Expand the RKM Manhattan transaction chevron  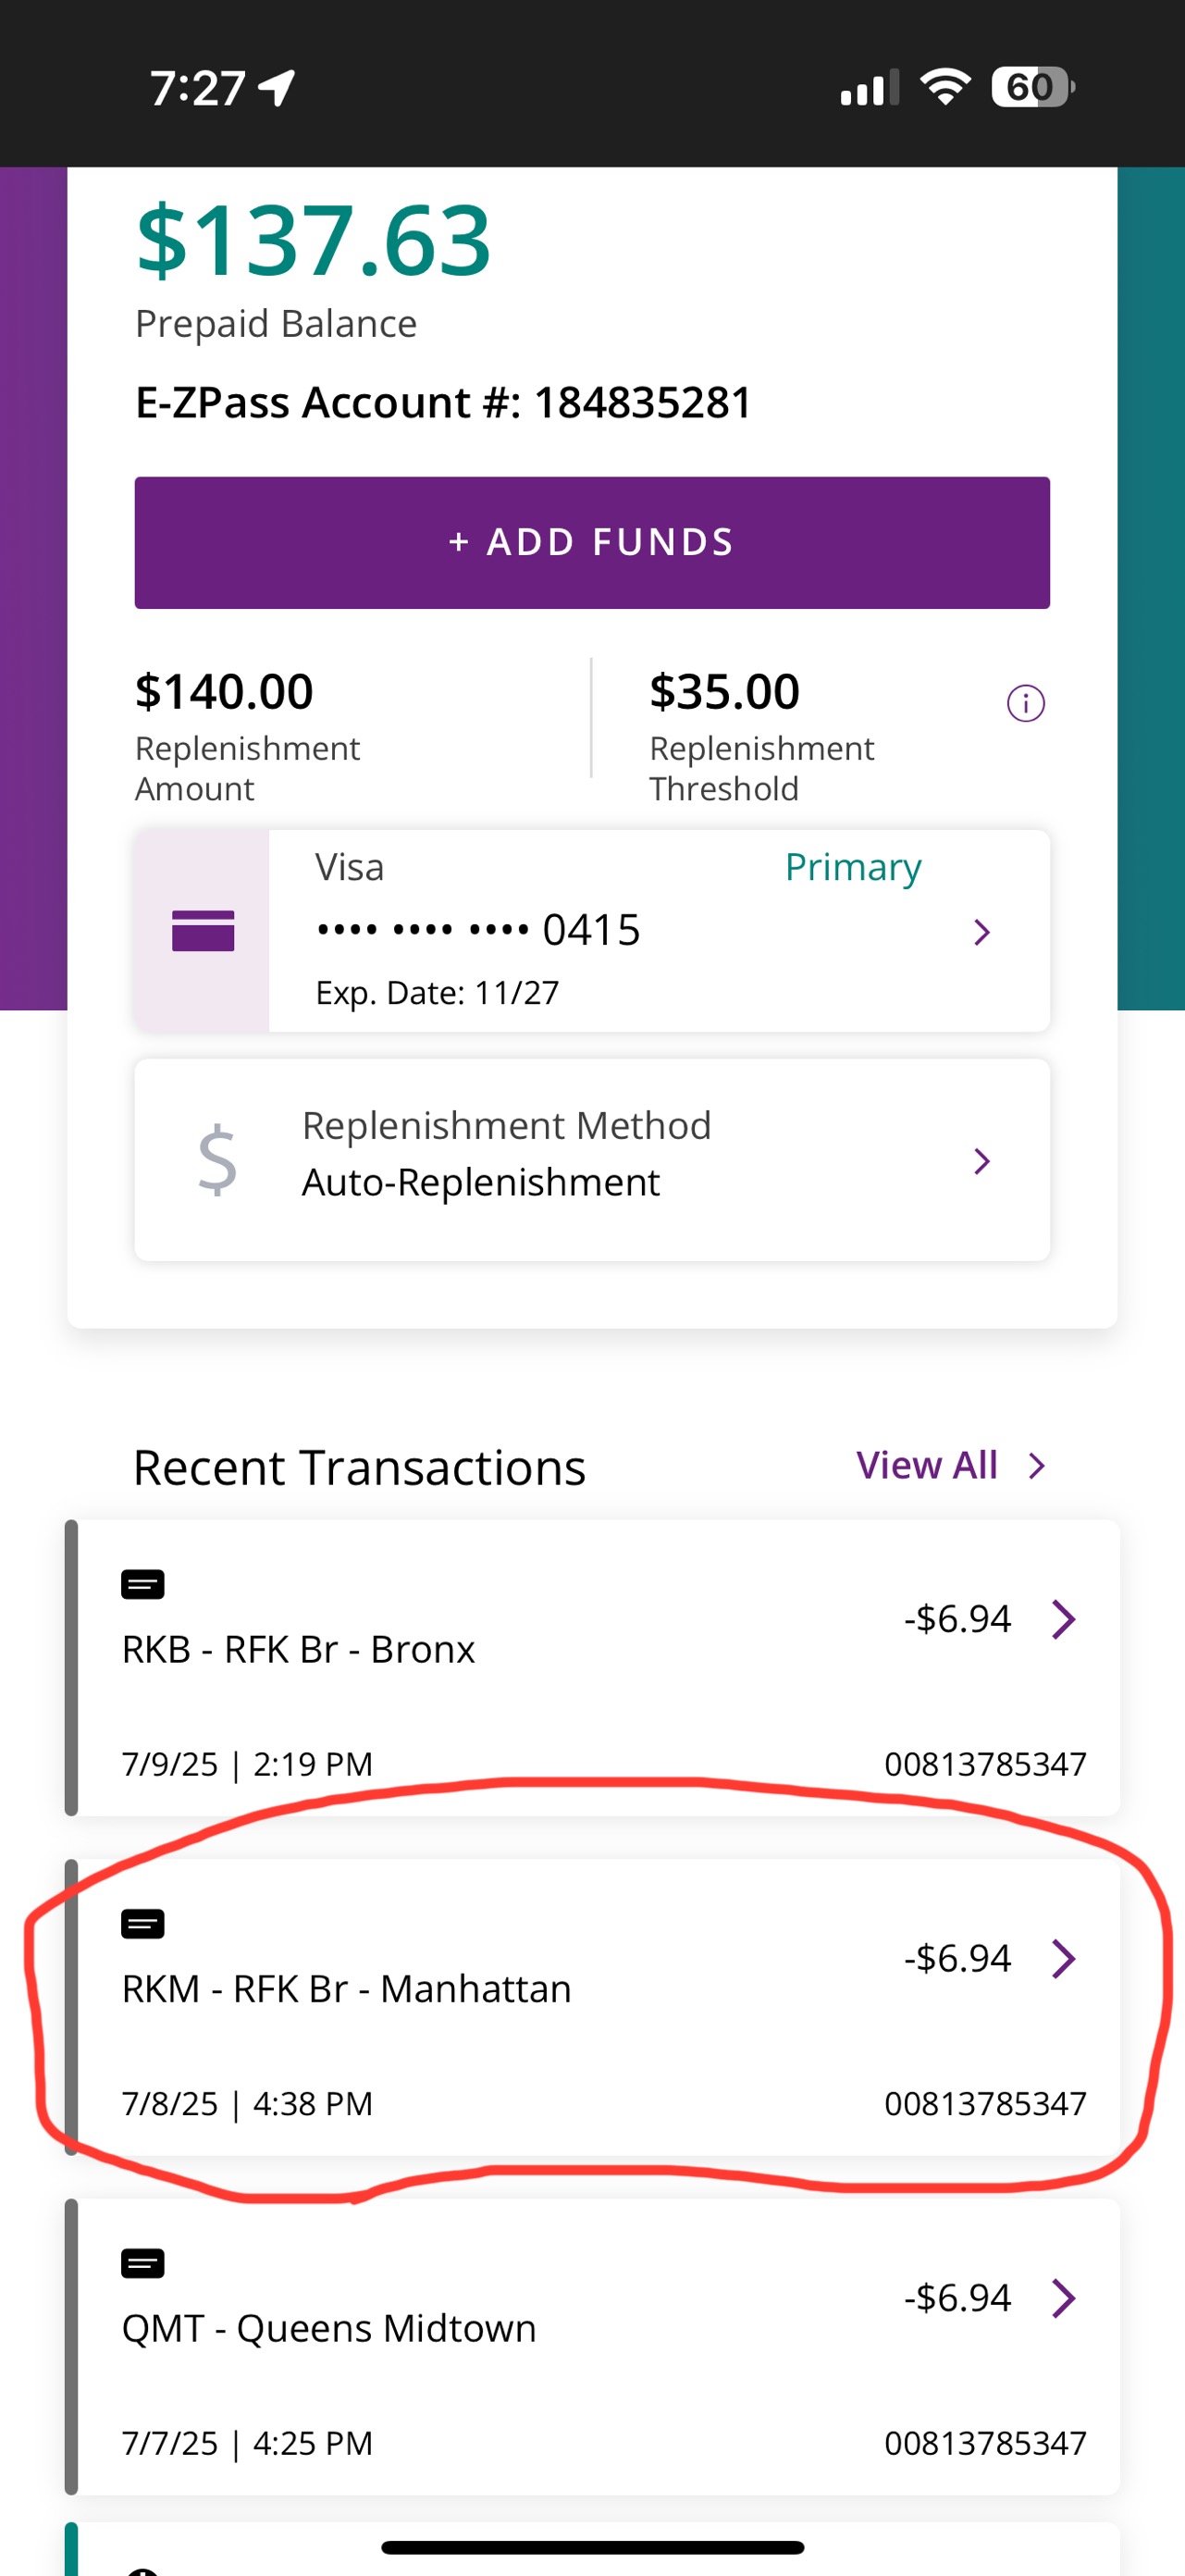pyautogui.click(x=1064, y=1958)
